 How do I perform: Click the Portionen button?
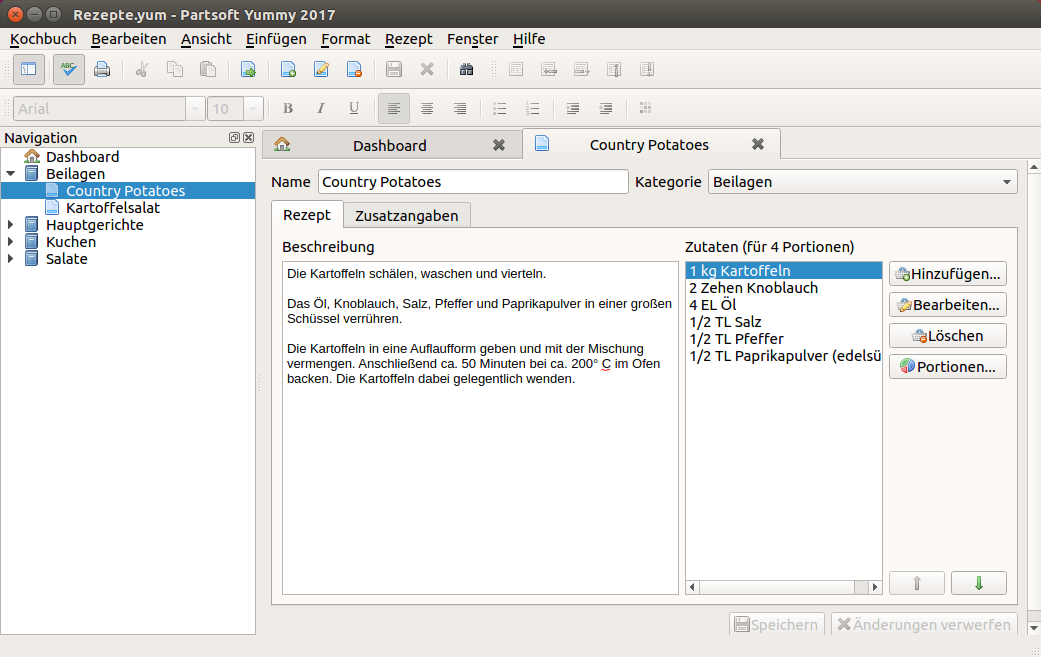pos(947,367)
